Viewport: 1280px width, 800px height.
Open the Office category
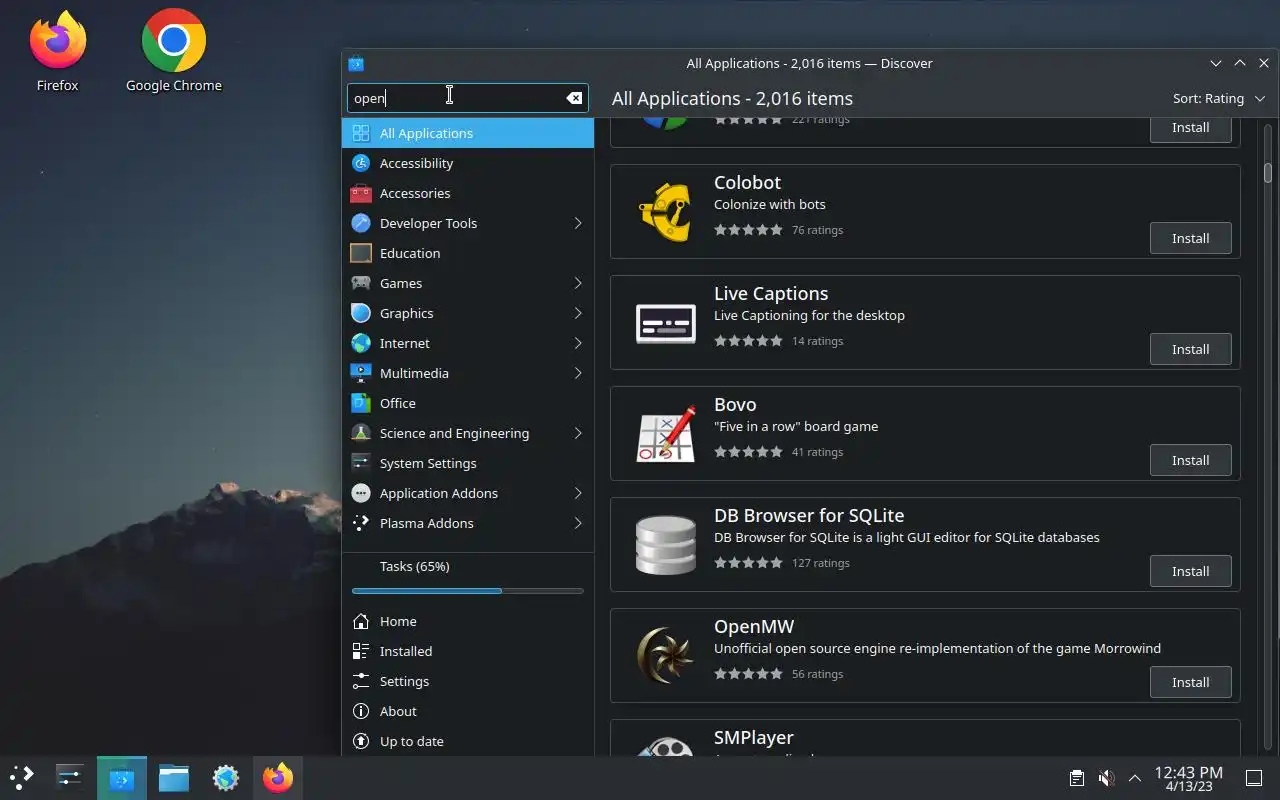pyautogui.click(x=468, y=403)
